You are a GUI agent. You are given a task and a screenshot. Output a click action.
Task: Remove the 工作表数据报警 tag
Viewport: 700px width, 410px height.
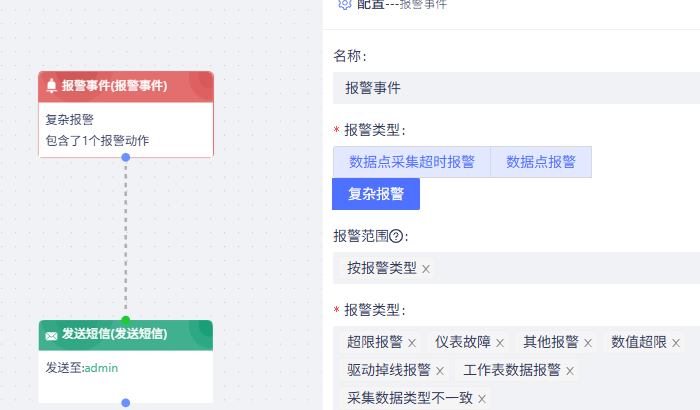[x=570, y=371]
